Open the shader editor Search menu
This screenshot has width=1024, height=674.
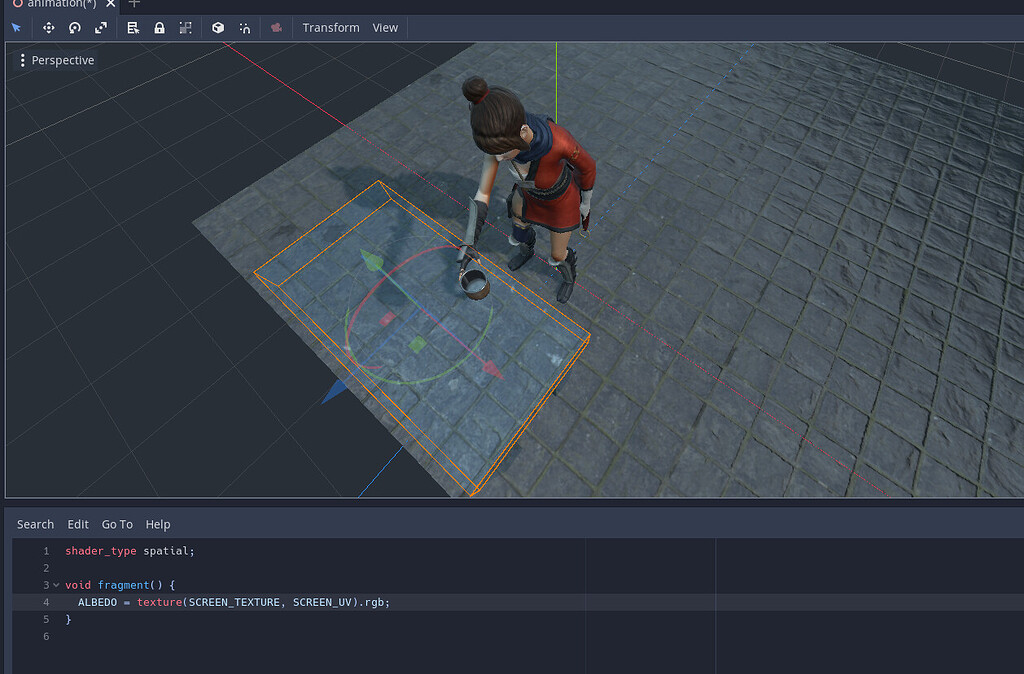tap(35, 524)
